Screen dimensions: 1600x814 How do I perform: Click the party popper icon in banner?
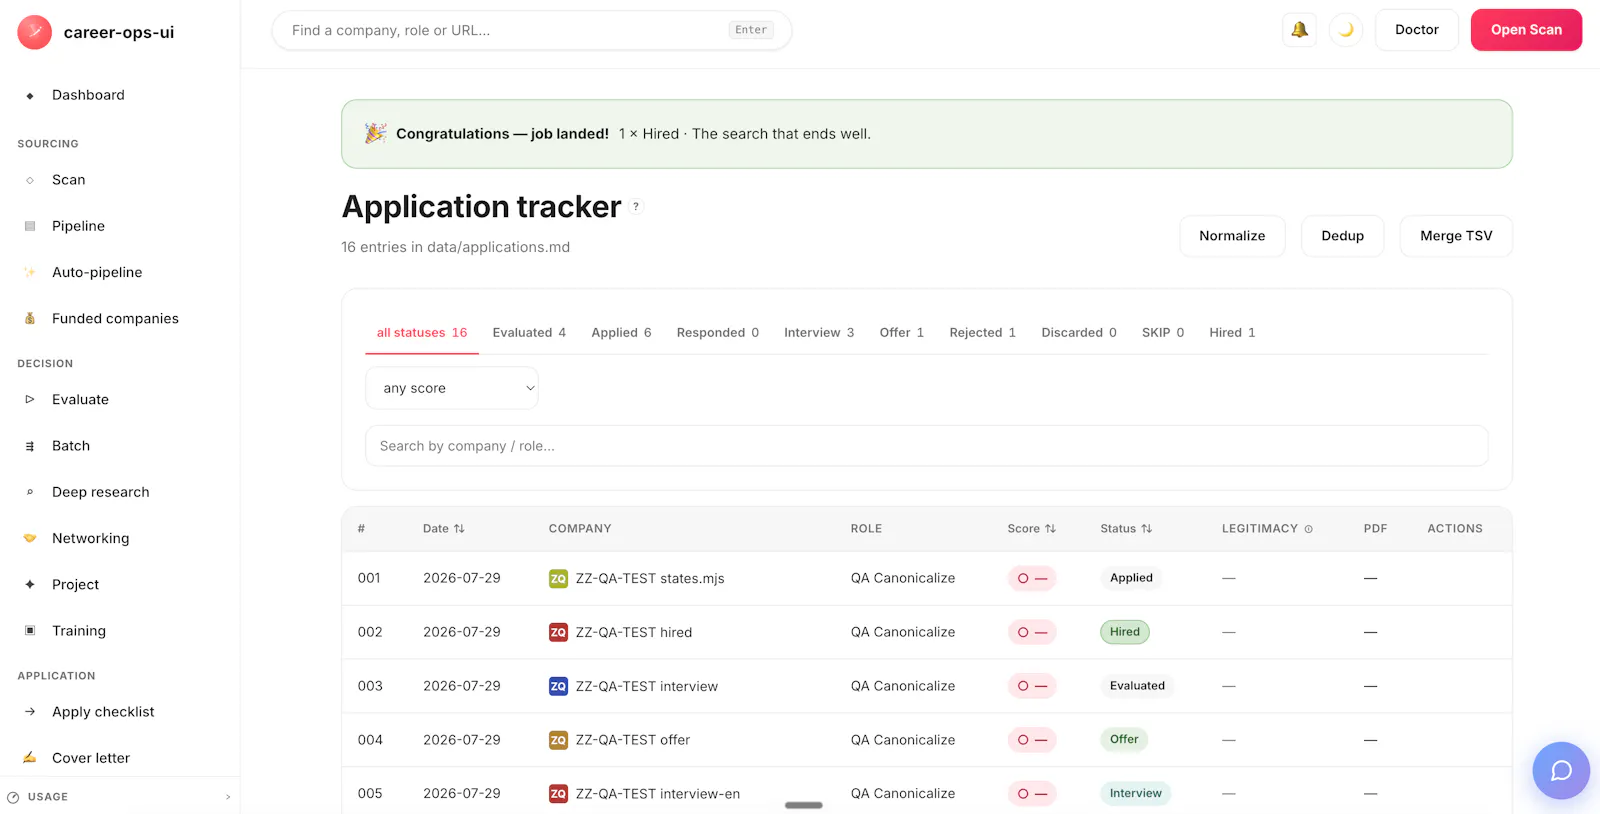[x=376, y=133]
